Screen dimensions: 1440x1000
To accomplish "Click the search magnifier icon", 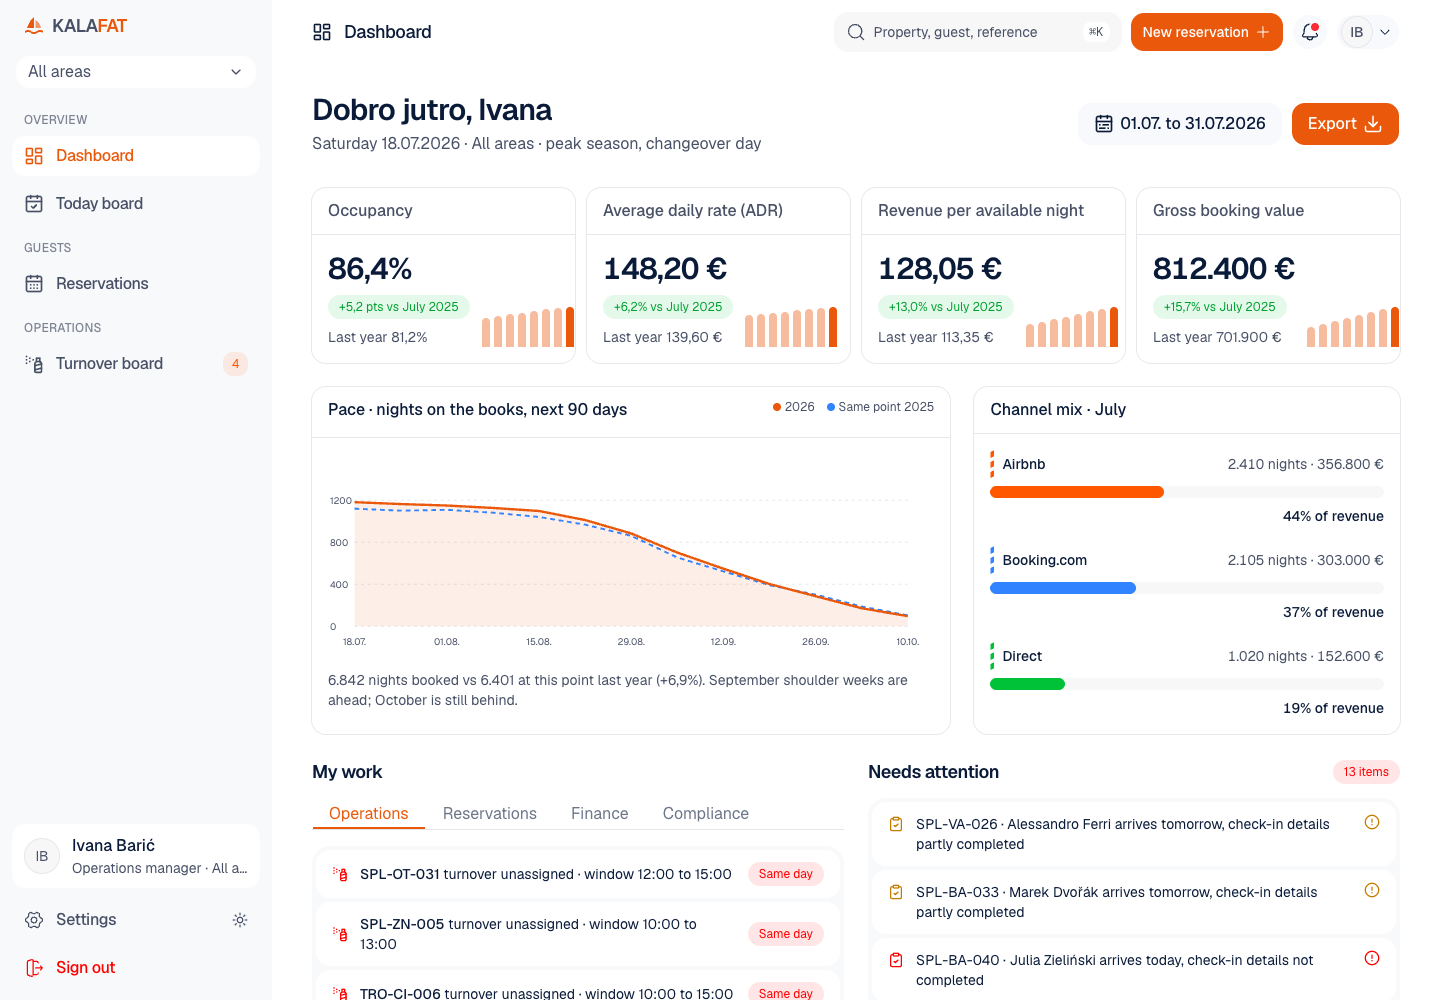I will click(x=856, y=32).
